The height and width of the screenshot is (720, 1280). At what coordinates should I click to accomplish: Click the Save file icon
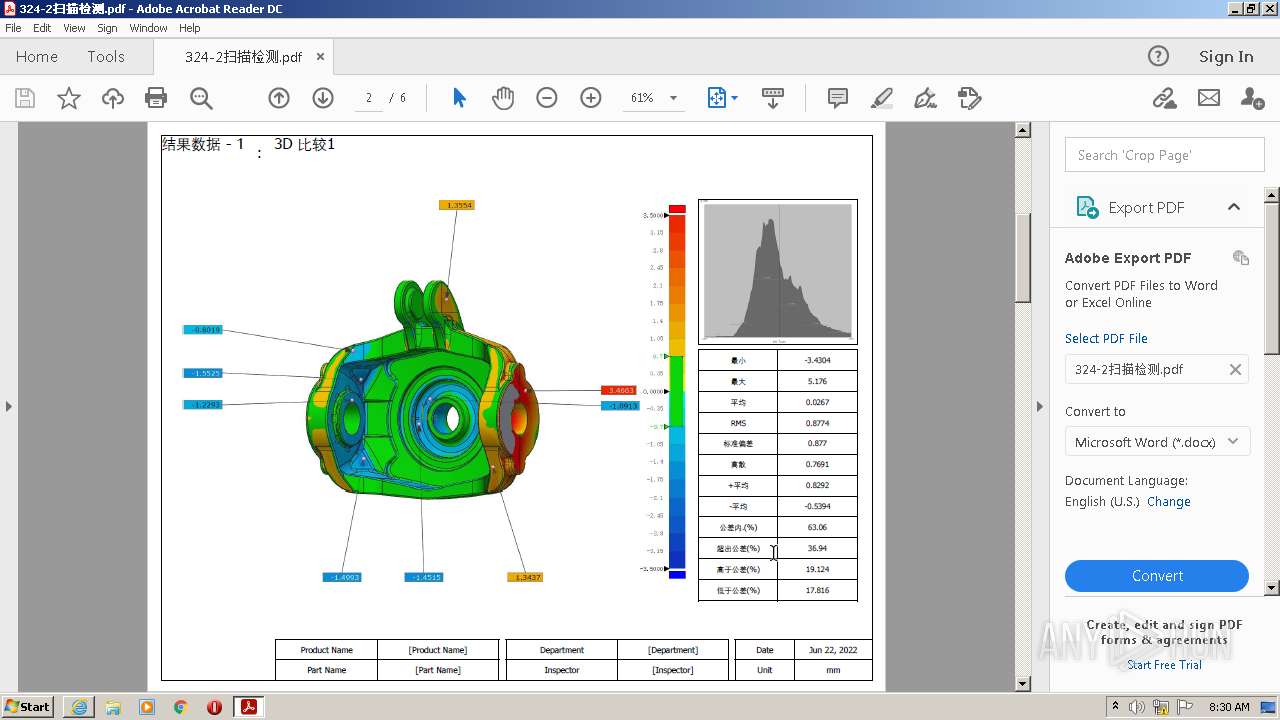click(25, 98)
